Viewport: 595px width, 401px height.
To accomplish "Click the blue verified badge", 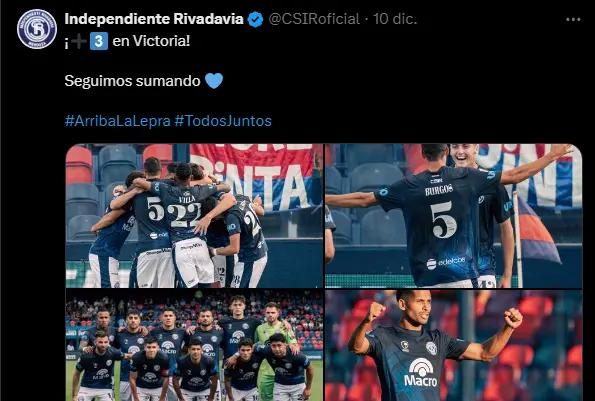I will (x=255, y=19).
